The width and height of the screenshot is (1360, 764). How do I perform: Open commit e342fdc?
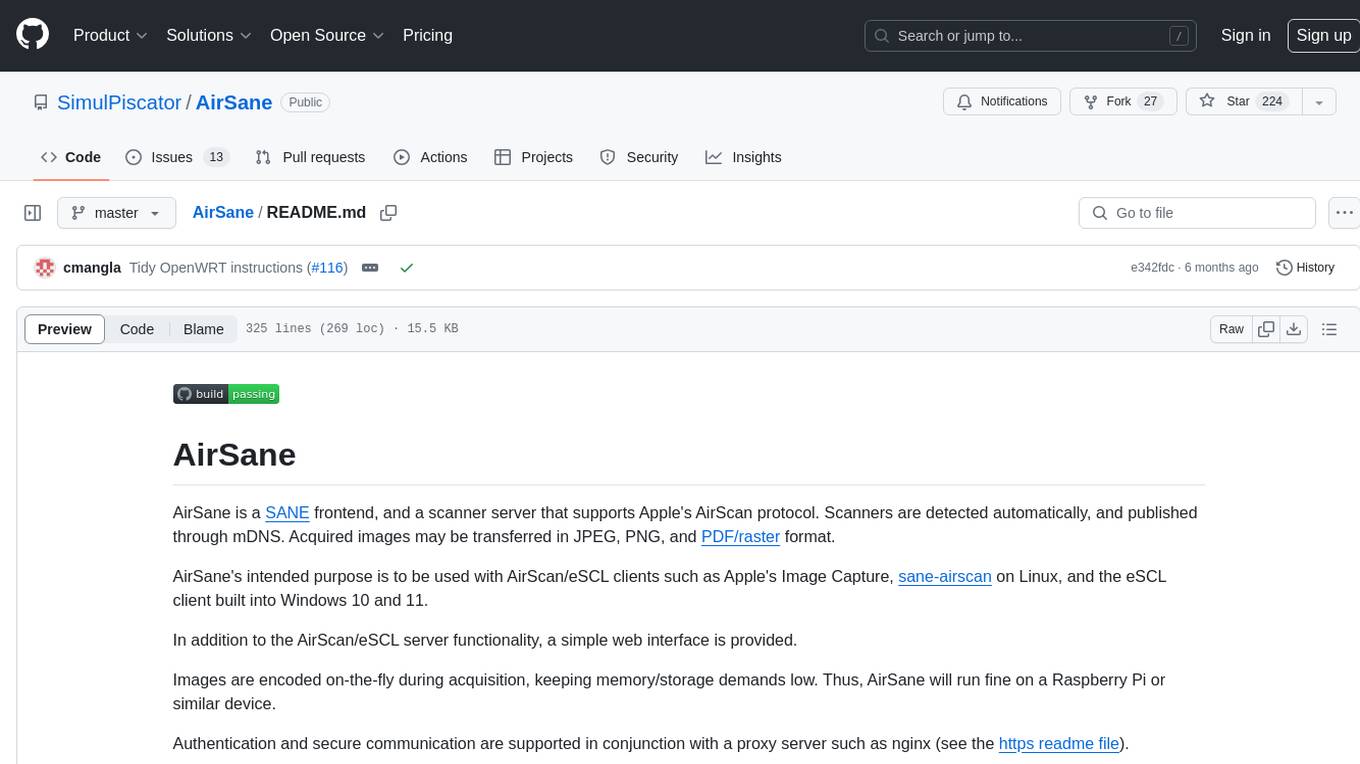tap(1152, 268)
